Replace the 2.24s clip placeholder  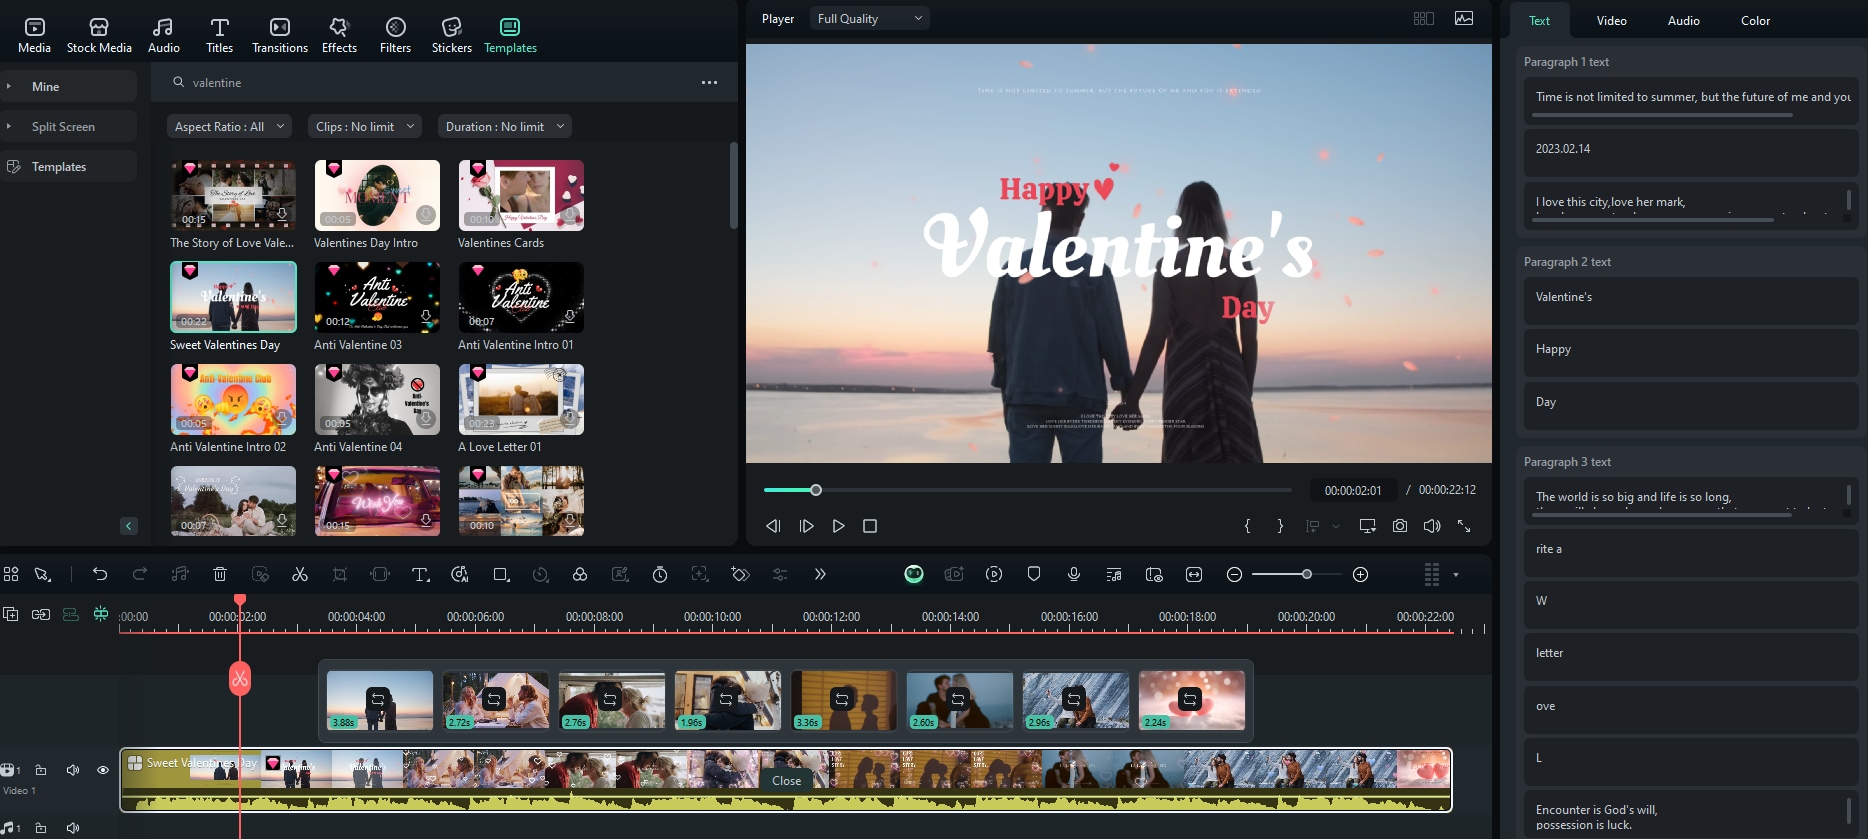click(x=1191, y=700)
